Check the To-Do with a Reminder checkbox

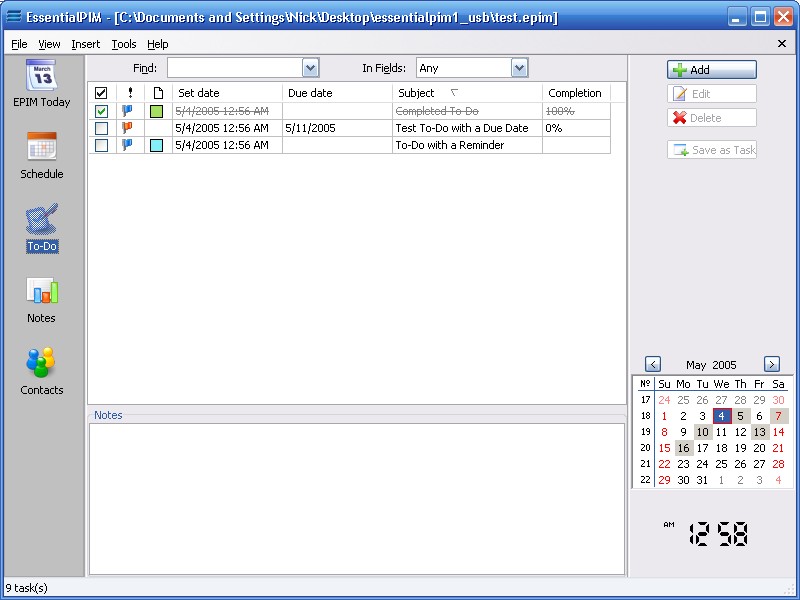tap(102, 145)
